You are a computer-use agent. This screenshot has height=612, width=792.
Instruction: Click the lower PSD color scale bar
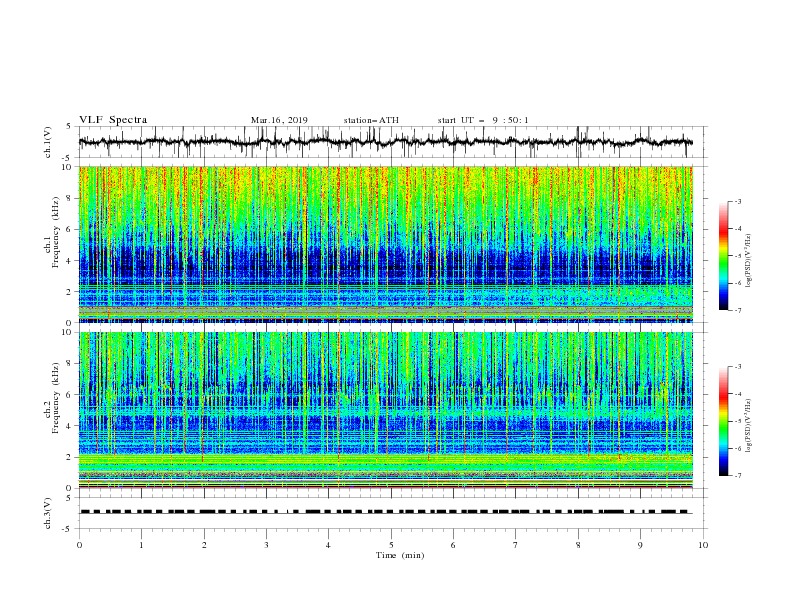(723, 421)
